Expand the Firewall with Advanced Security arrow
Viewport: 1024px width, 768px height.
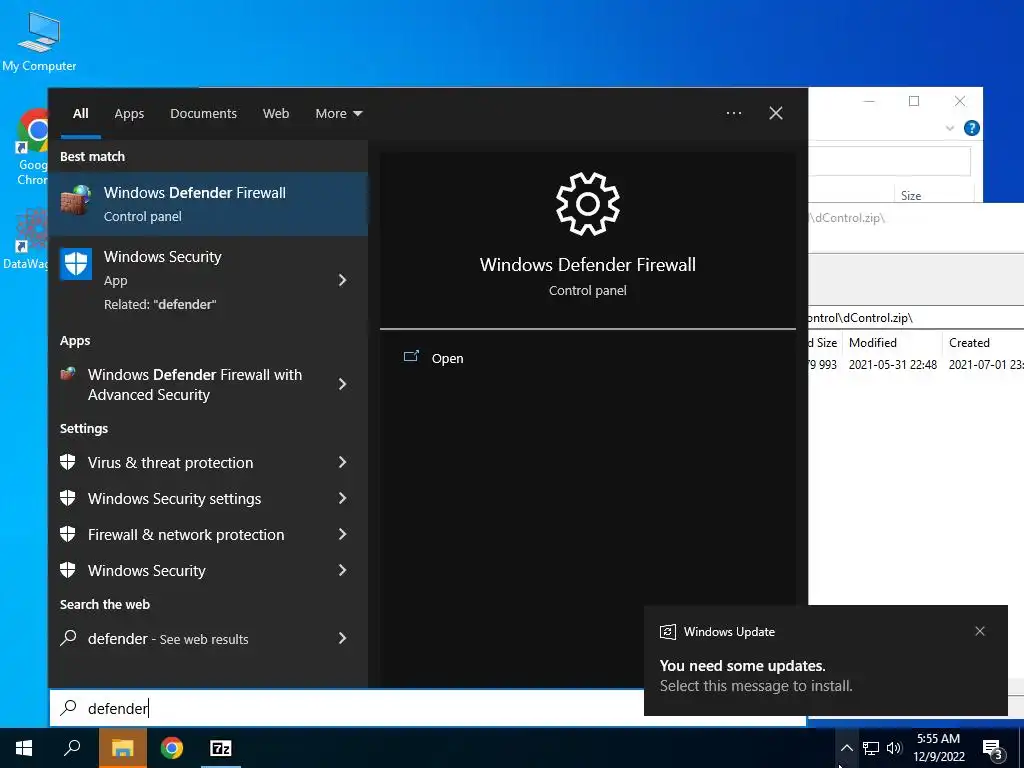(x=342, y=384)
